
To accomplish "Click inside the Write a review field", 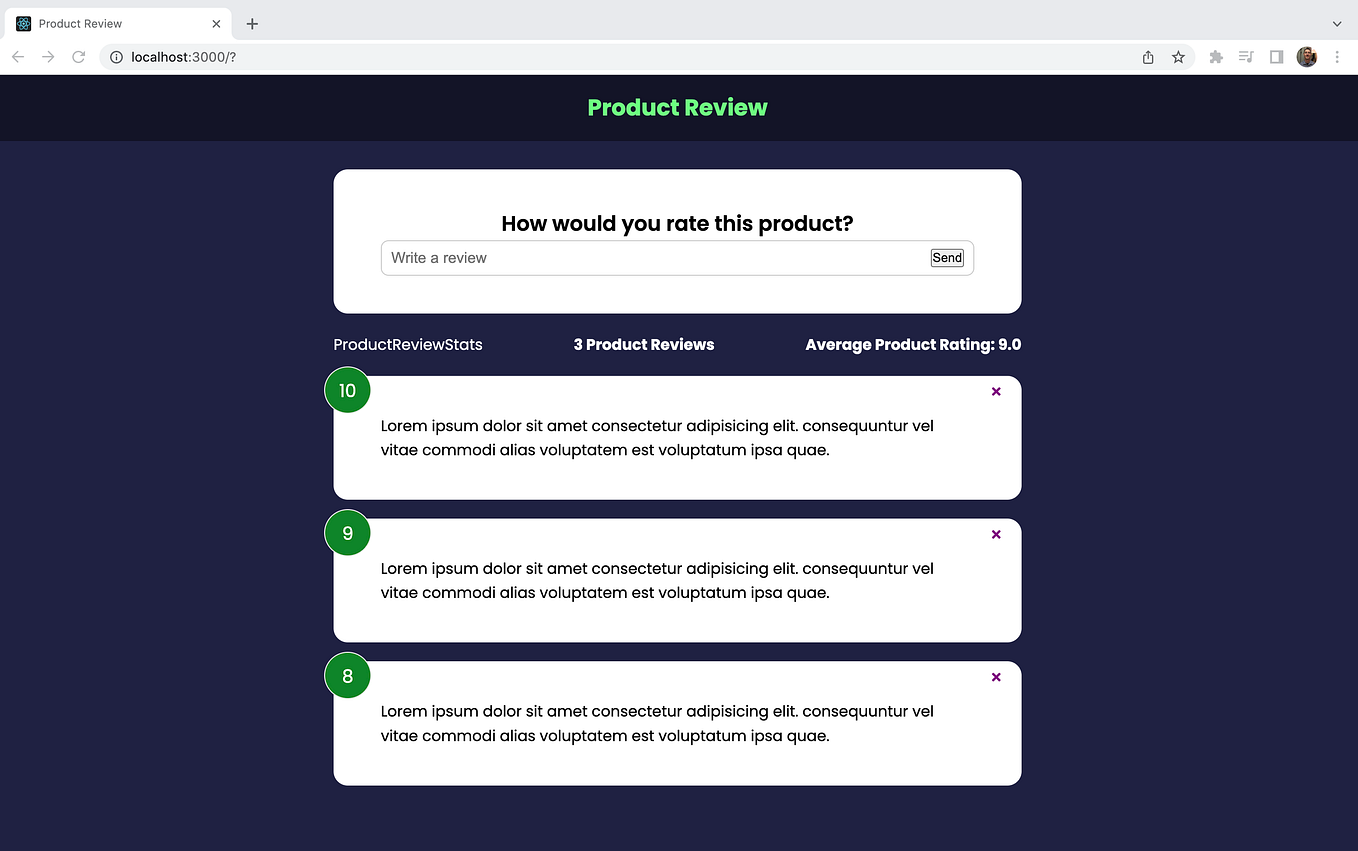I will point(600,258).
